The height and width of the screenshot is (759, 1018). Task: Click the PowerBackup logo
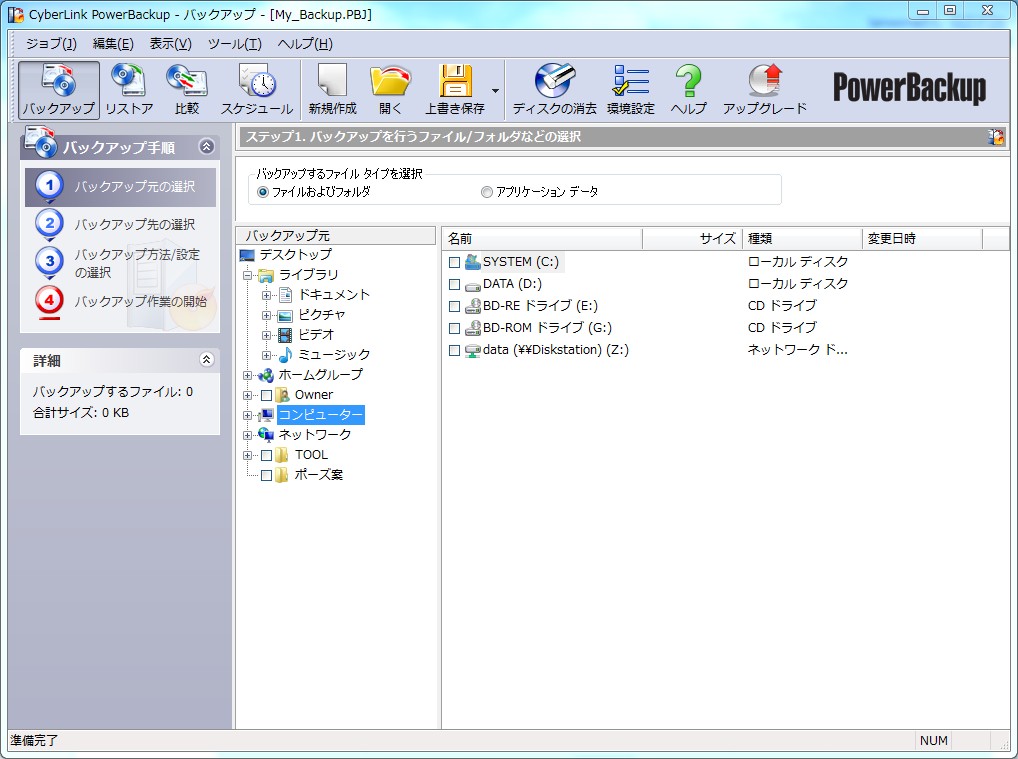910,88
